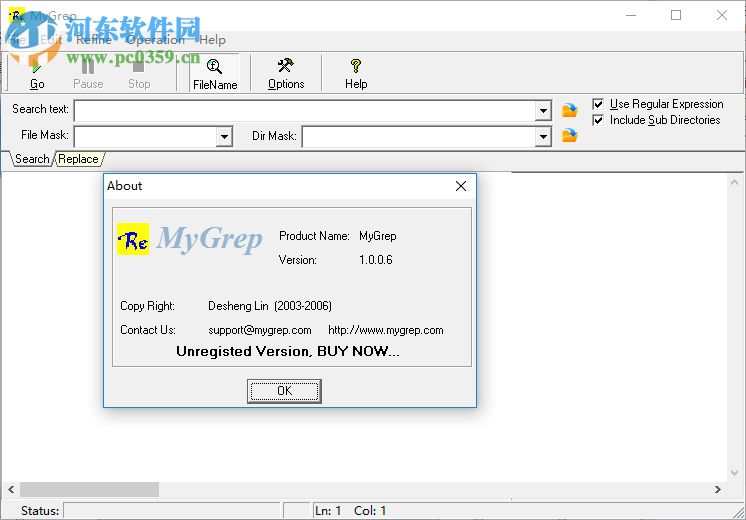
Task: Click the vertical scrollbar down arrow
Action: click(x=735, y=473)
